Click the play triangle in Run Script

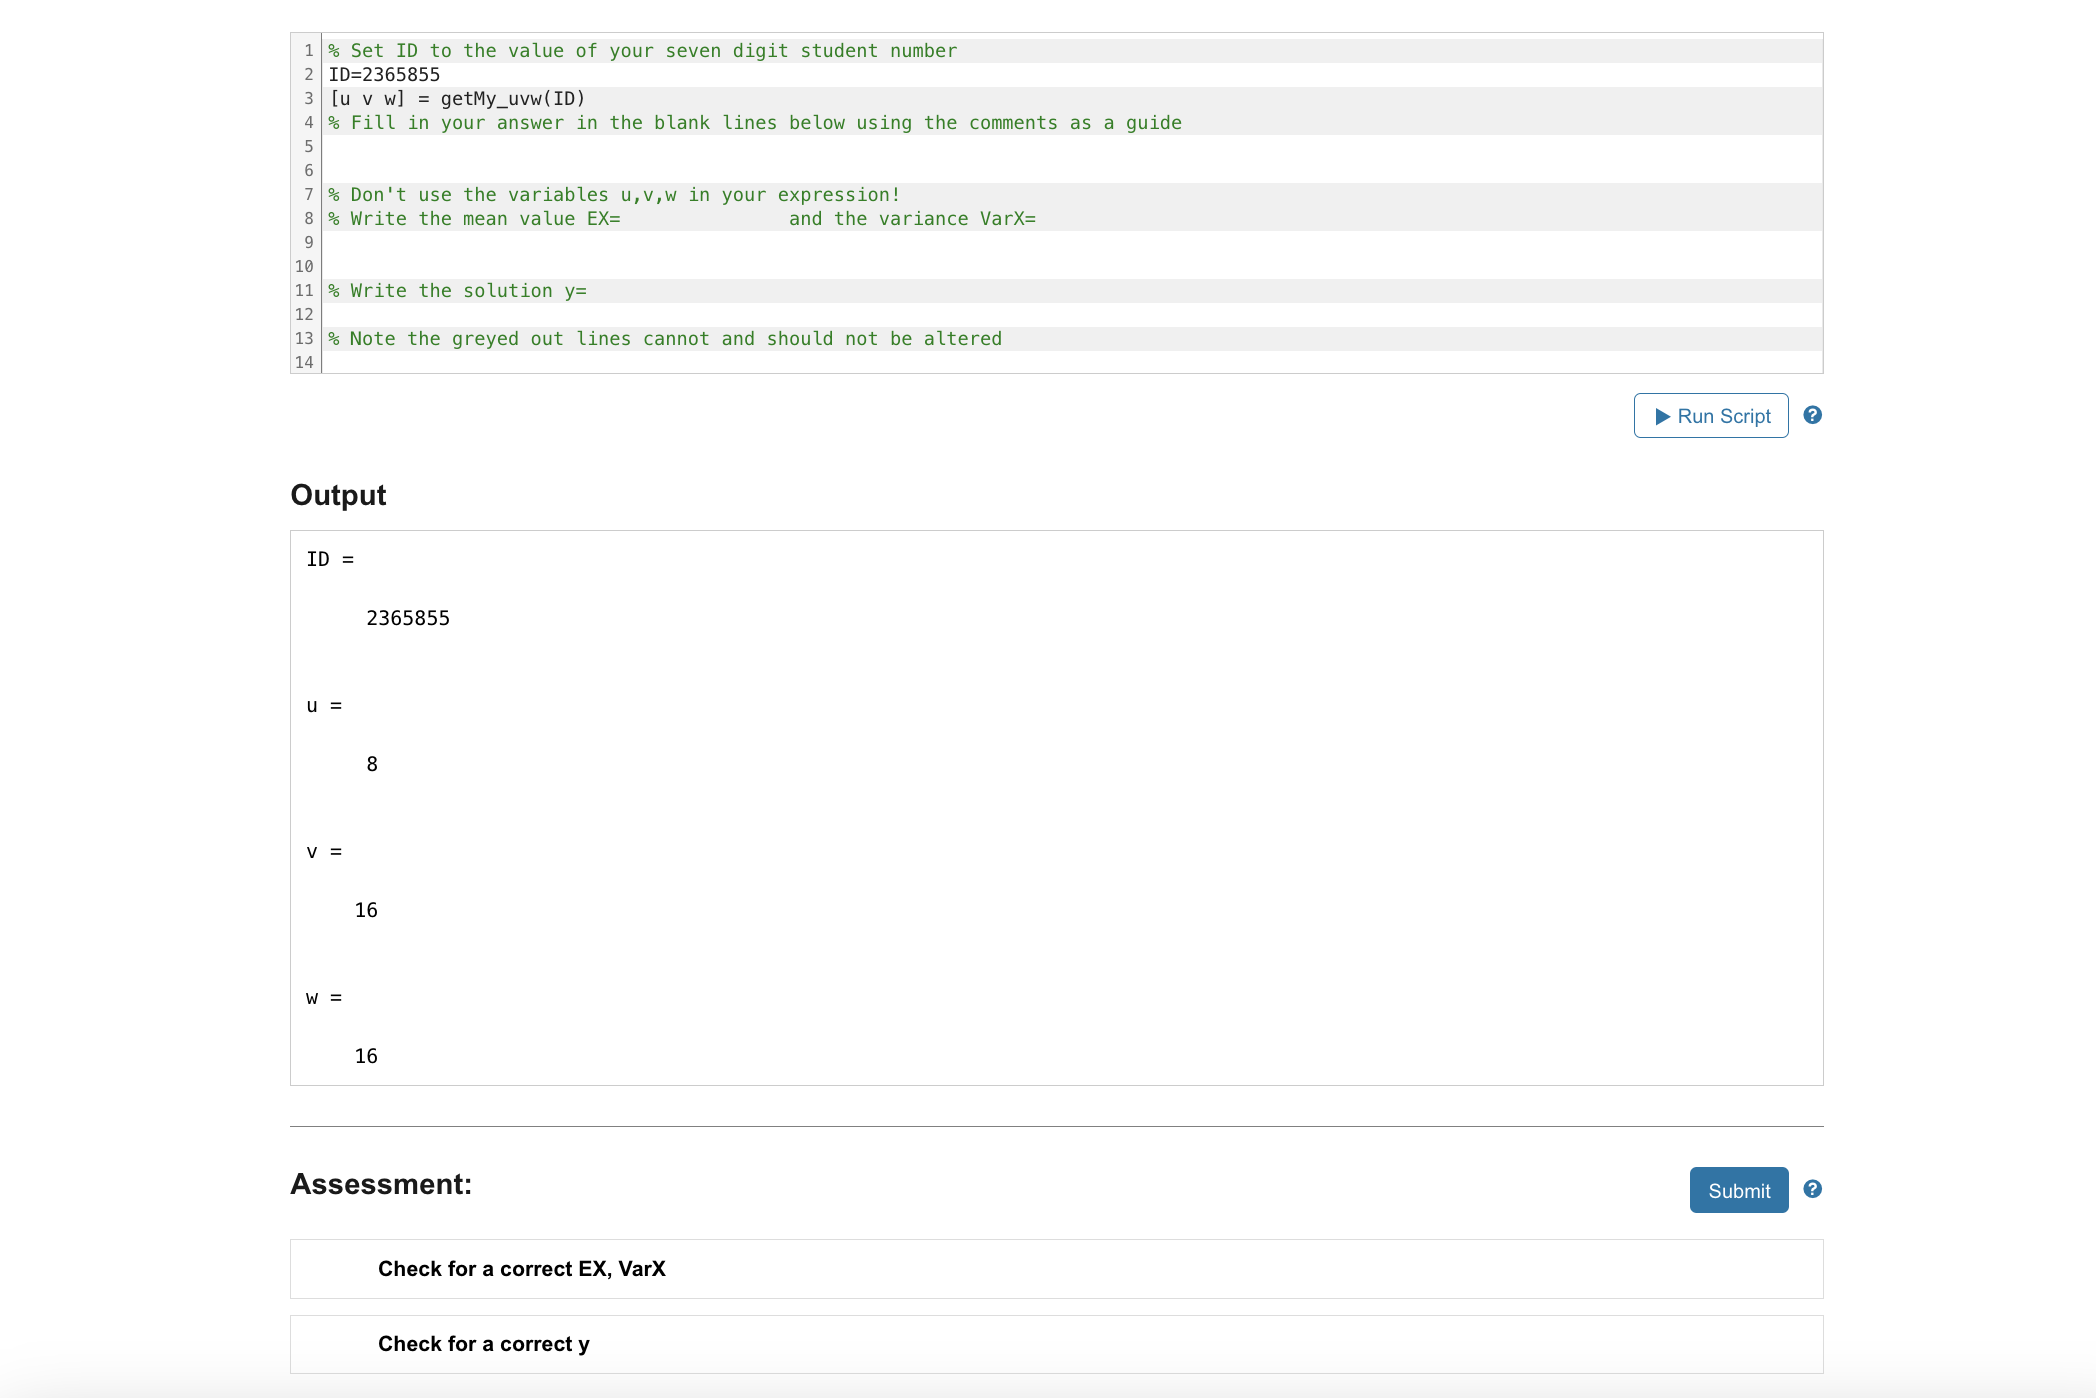point(1662,416)
